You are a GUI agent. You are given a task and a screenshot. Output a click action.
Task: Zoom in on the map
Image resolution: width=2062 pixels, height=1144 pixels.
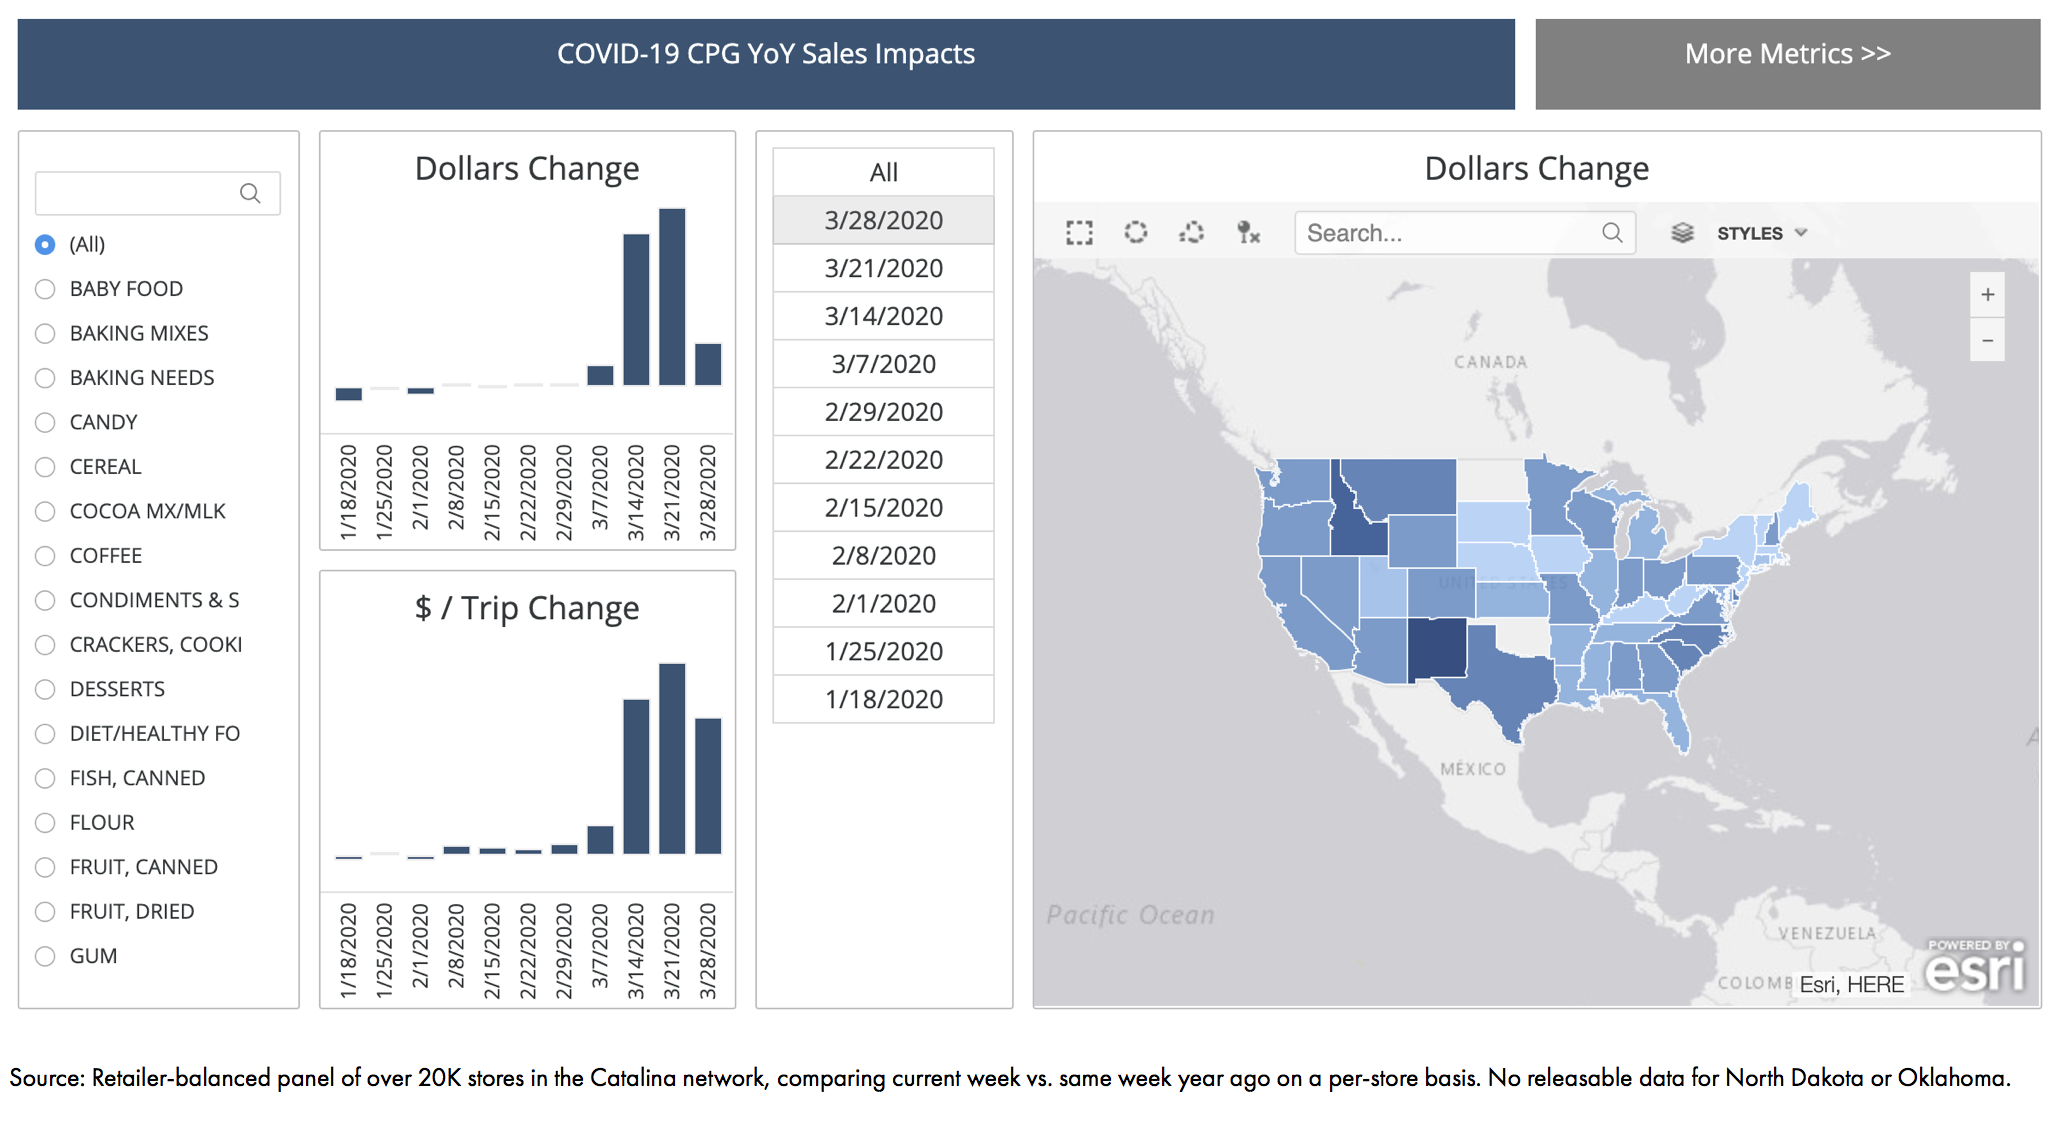1987,295
